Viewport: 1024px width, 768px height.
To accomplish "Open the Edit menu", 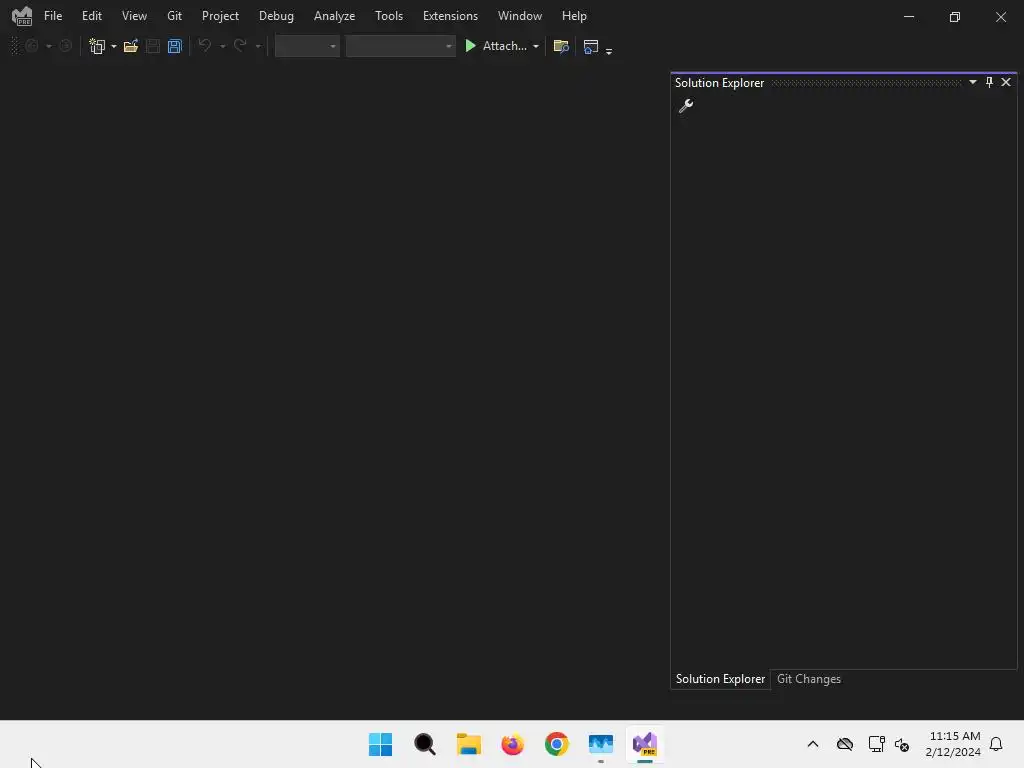I will pyautogui.click(x=91, y=16).
